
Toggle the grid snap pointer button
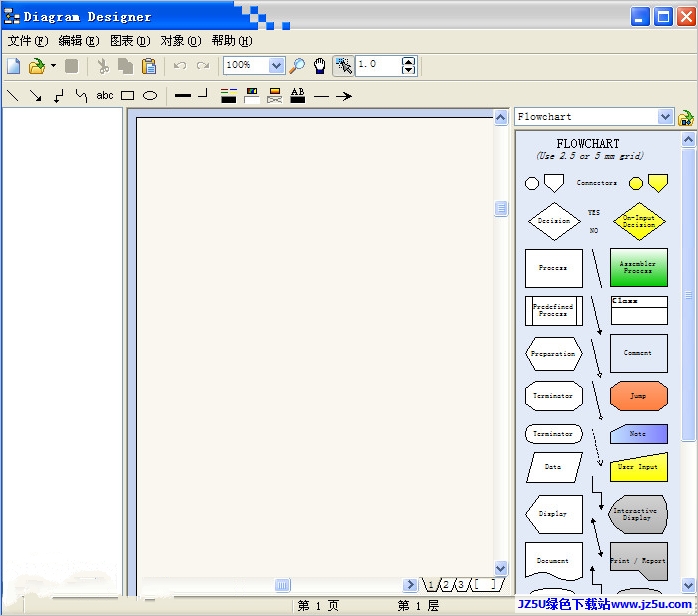pyautogui.click(x=343, y=66)
